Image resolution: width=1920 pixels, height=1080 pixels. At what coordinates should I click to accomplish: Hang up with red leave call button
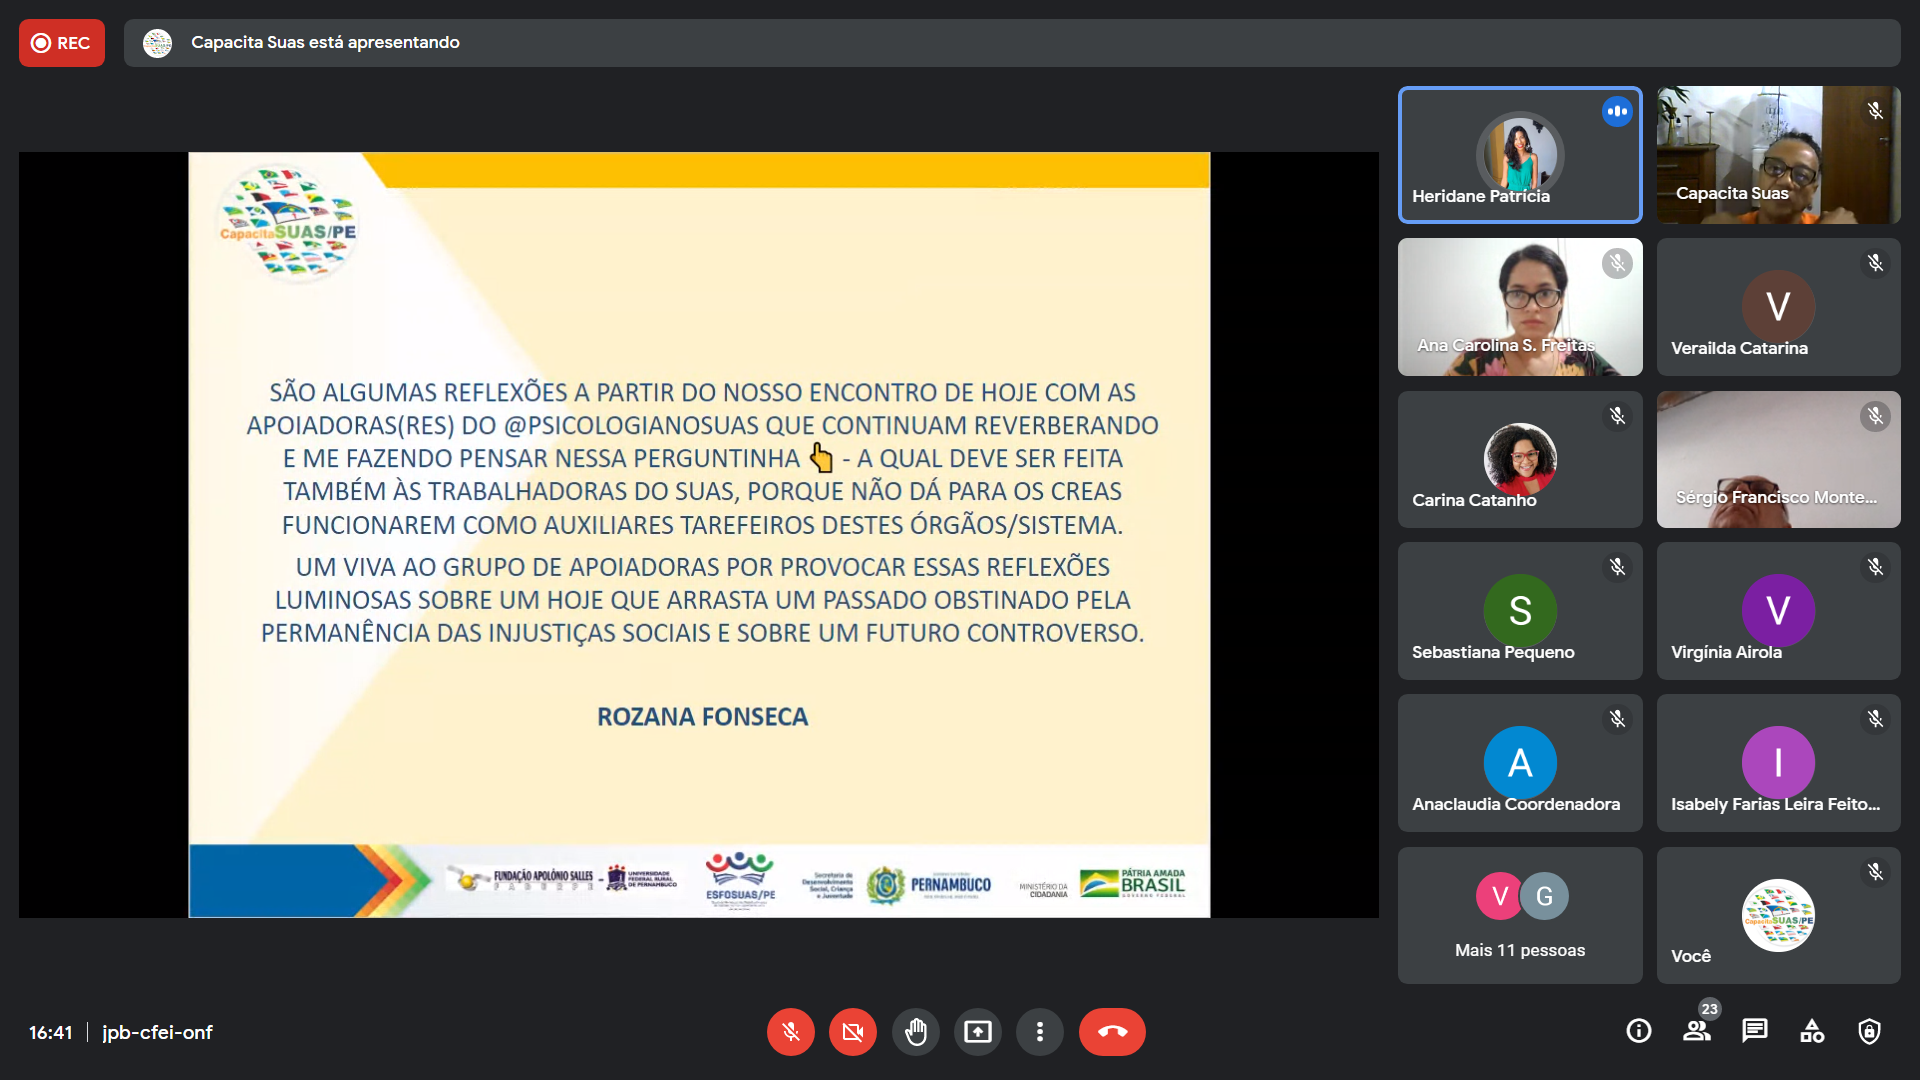pos(1112,1032)
